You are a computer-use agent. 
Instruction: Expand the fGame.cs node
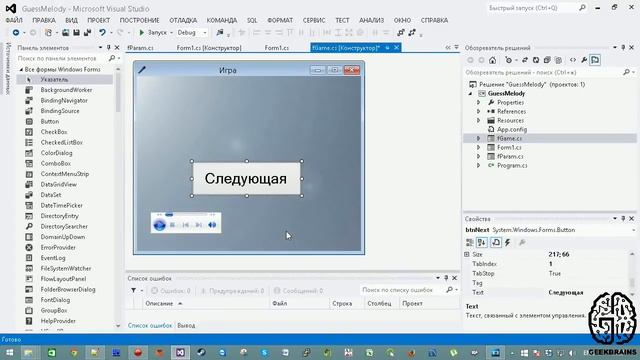pos(478,138)
